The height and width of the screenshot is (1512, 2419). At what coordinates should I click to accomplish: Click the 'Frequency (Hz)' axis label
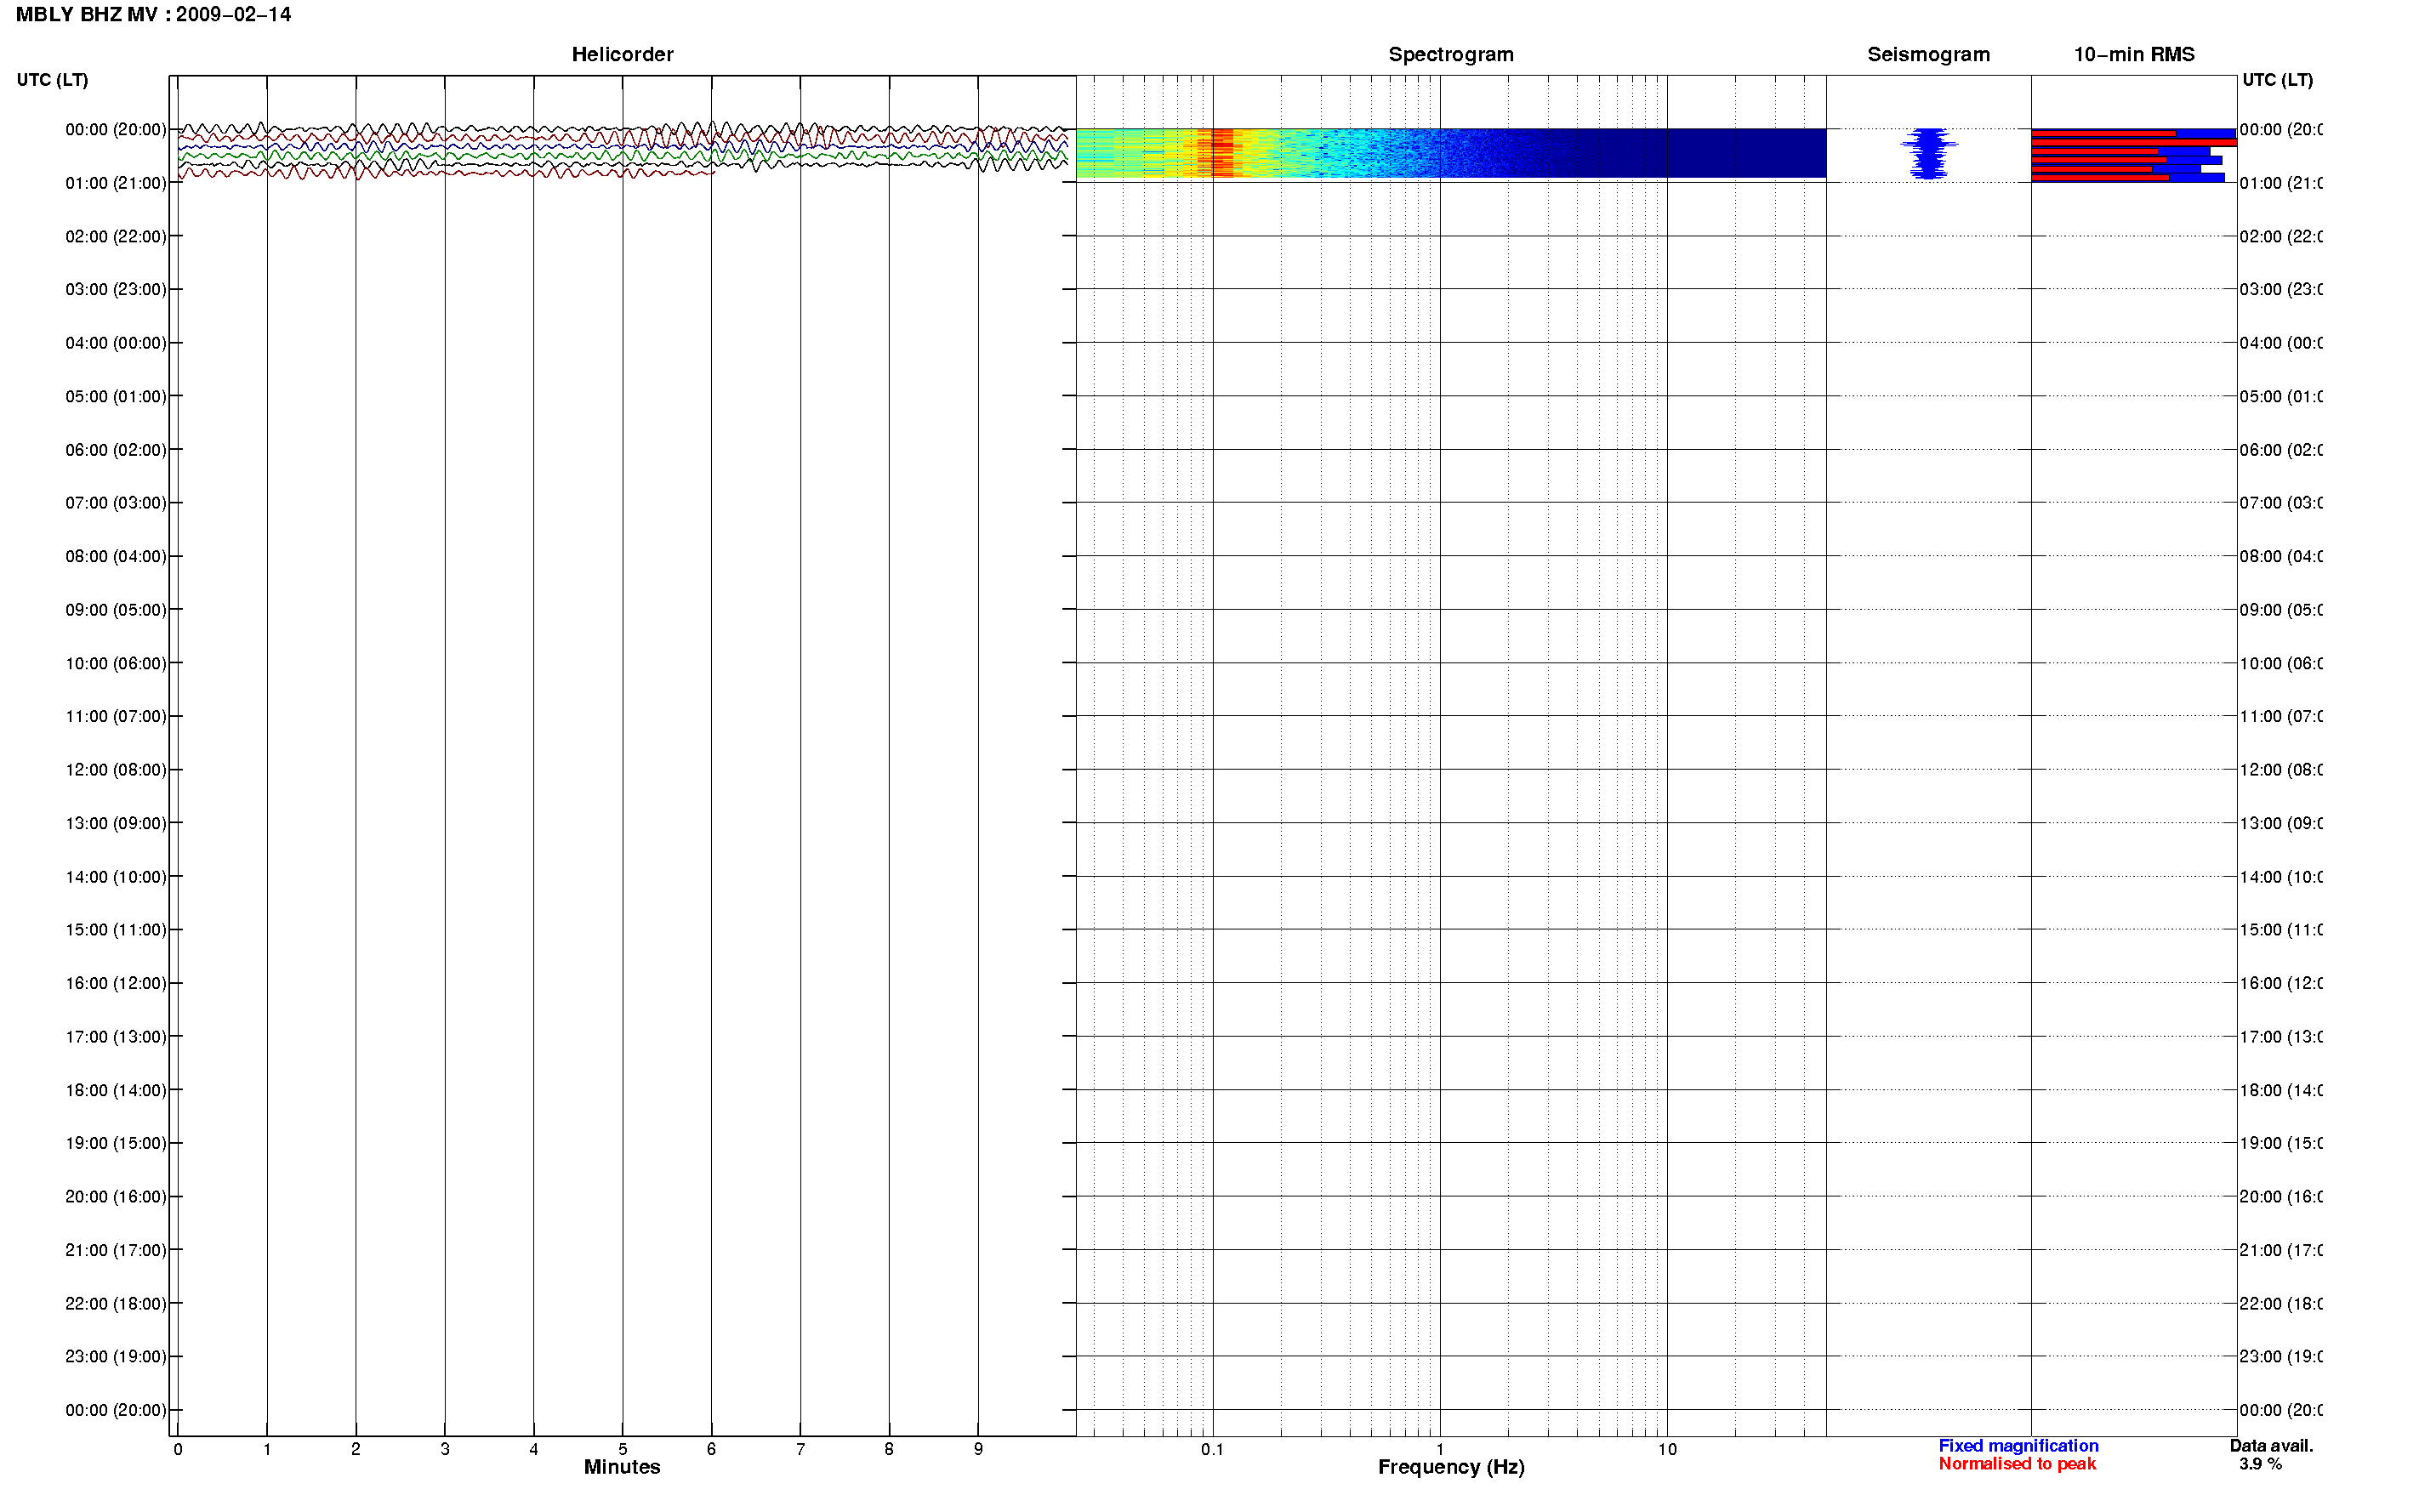[1451, 1467]
